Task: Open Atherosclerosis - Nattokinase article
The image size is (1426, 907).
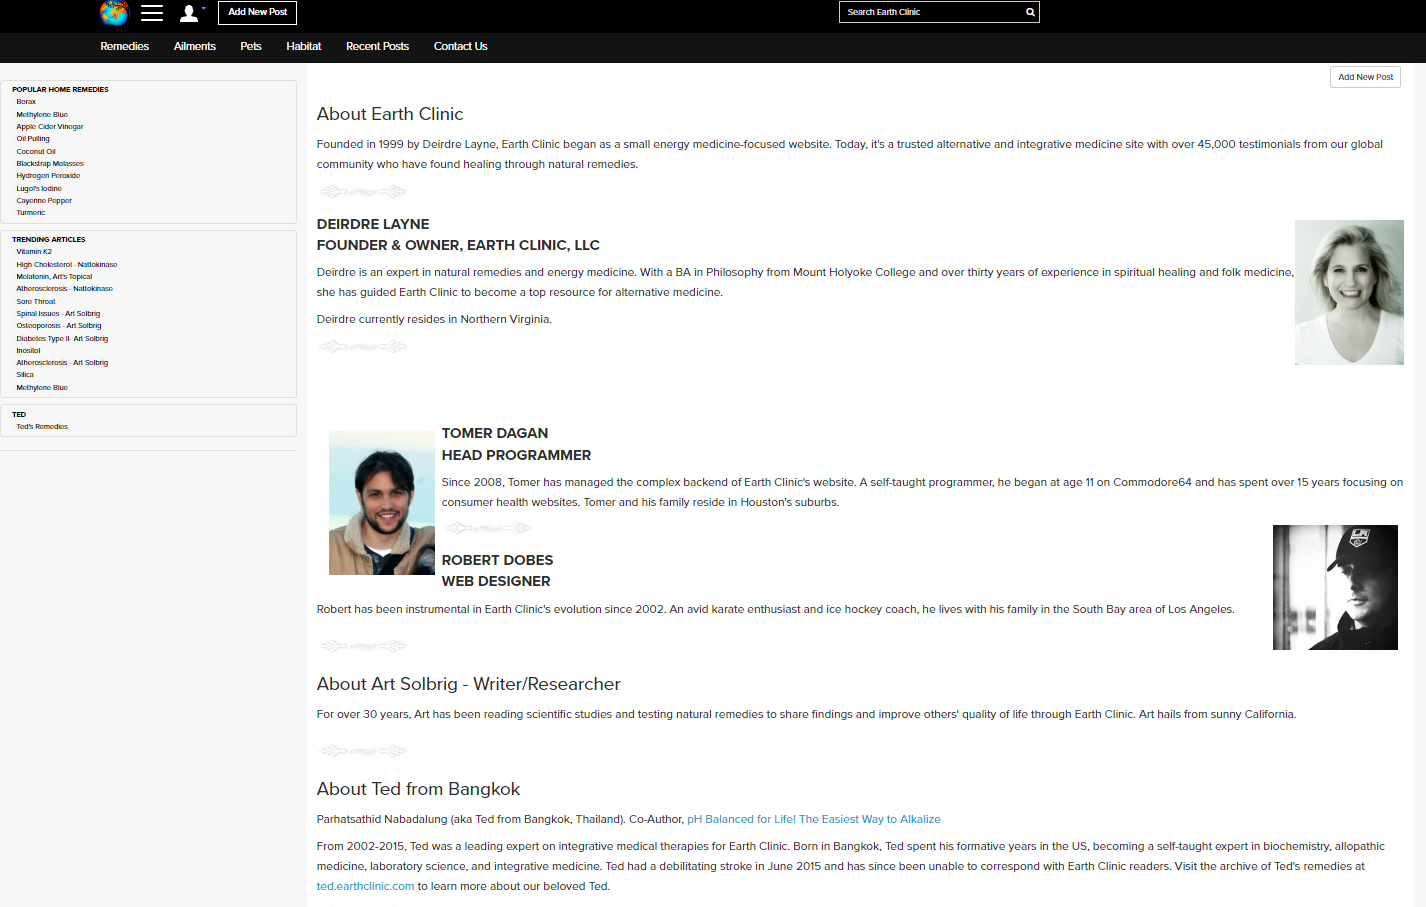Action: tap(65, 289)
